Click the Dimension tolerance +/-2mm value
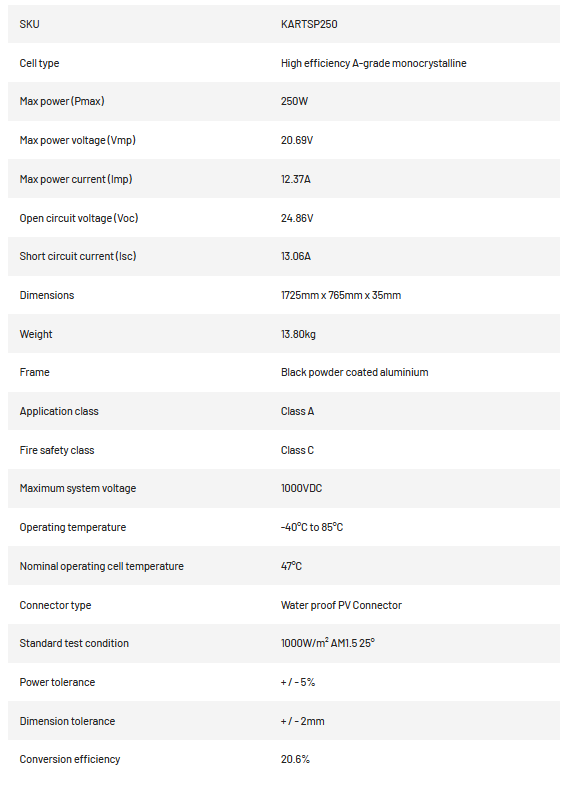The height and width of the screenshot is (786, 574). click(x=302, y=722)
